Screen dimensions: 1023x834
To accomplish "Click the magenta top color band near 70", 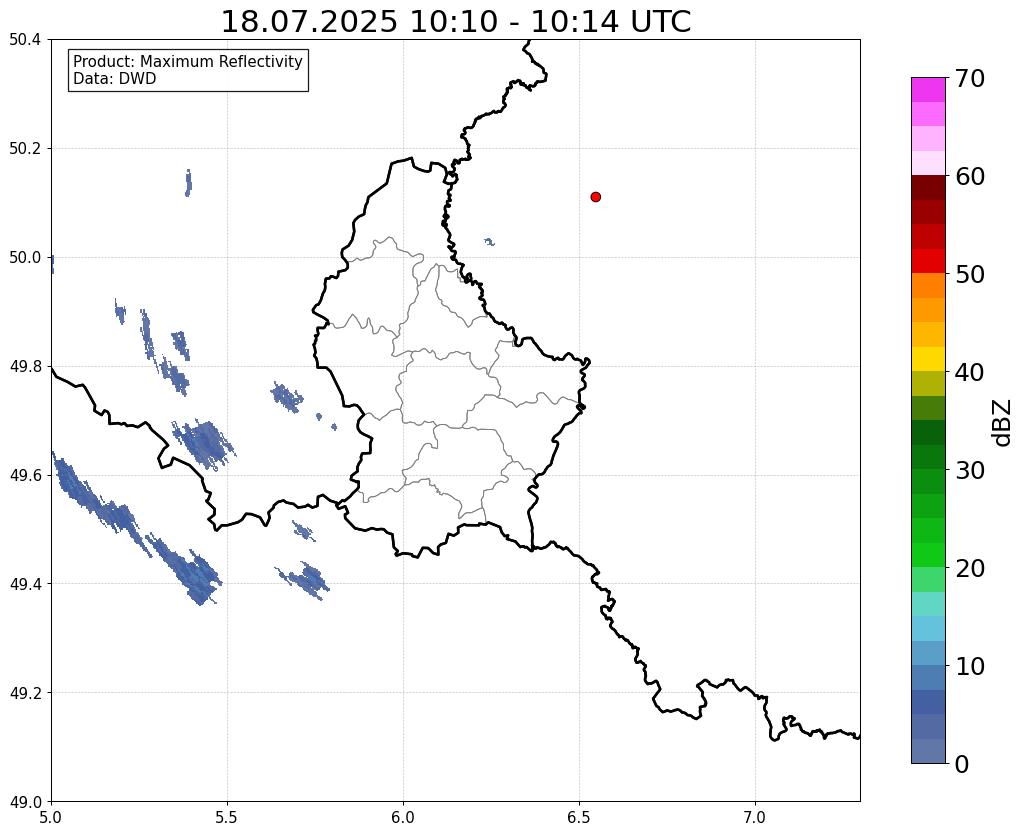I will (928, 89).
